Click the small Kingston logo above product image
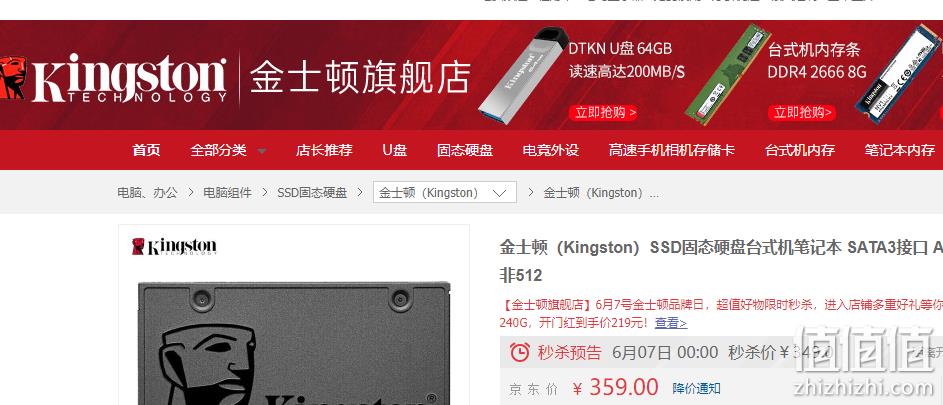This screenshot has height=405, width=943. click(174, 246)
